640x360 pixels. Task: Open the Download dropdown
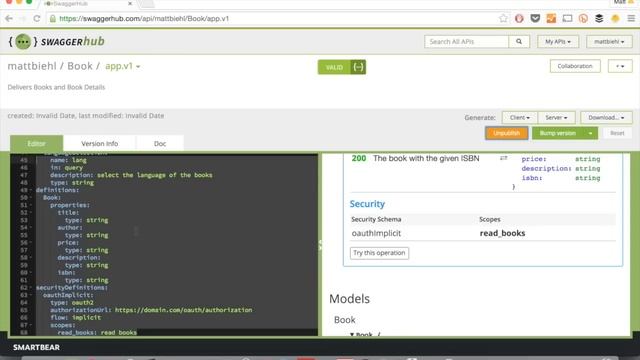[x=606, y=118]
